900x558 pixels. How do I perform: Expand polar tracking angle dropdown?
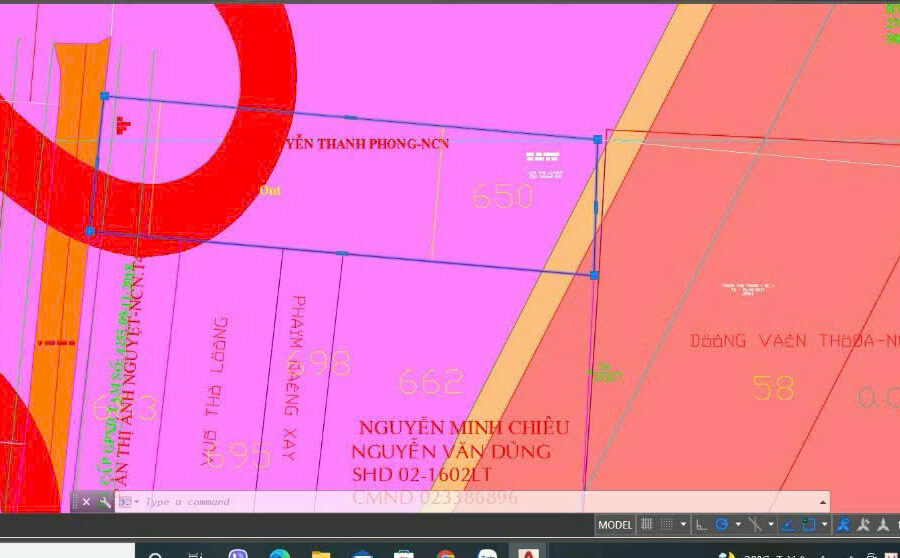[x=737, y=525]
